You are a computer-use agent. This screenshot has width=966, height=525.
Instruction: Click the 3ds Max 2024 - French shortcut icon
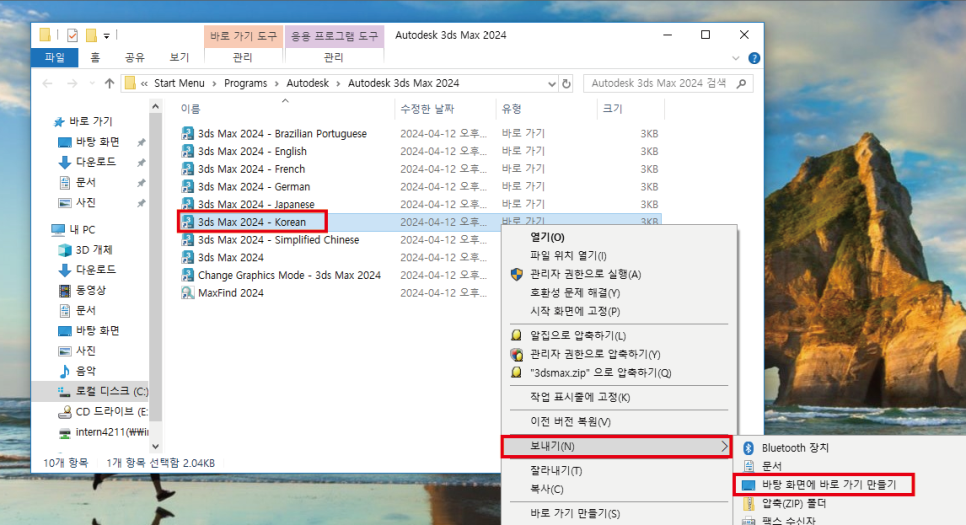coord(188,169)
